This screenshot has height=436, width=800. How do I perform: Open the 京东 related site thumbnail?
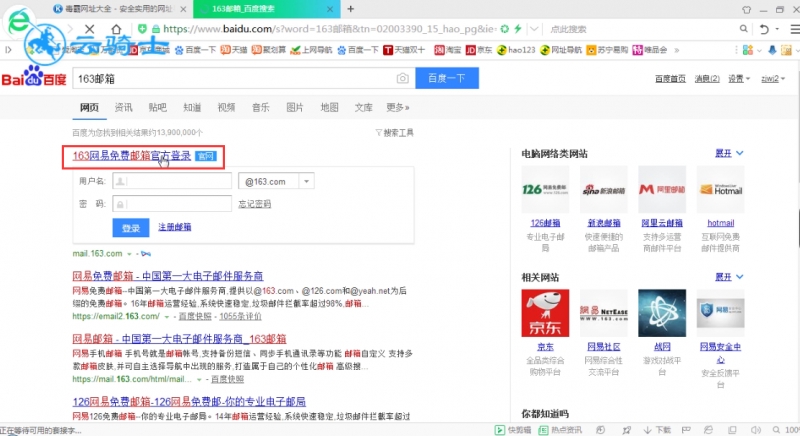[x=545, y=313]
